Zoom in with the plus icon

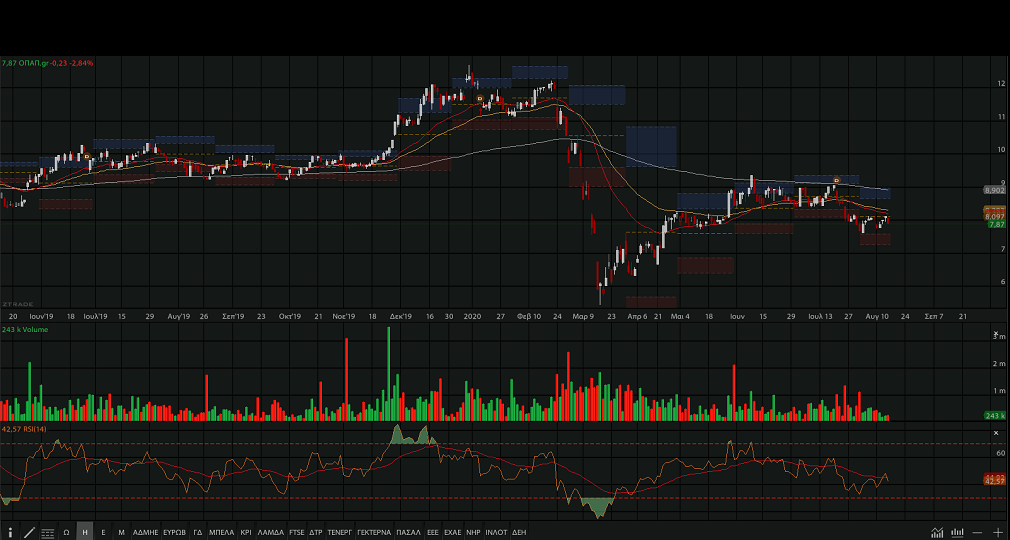tap(997, 532)
